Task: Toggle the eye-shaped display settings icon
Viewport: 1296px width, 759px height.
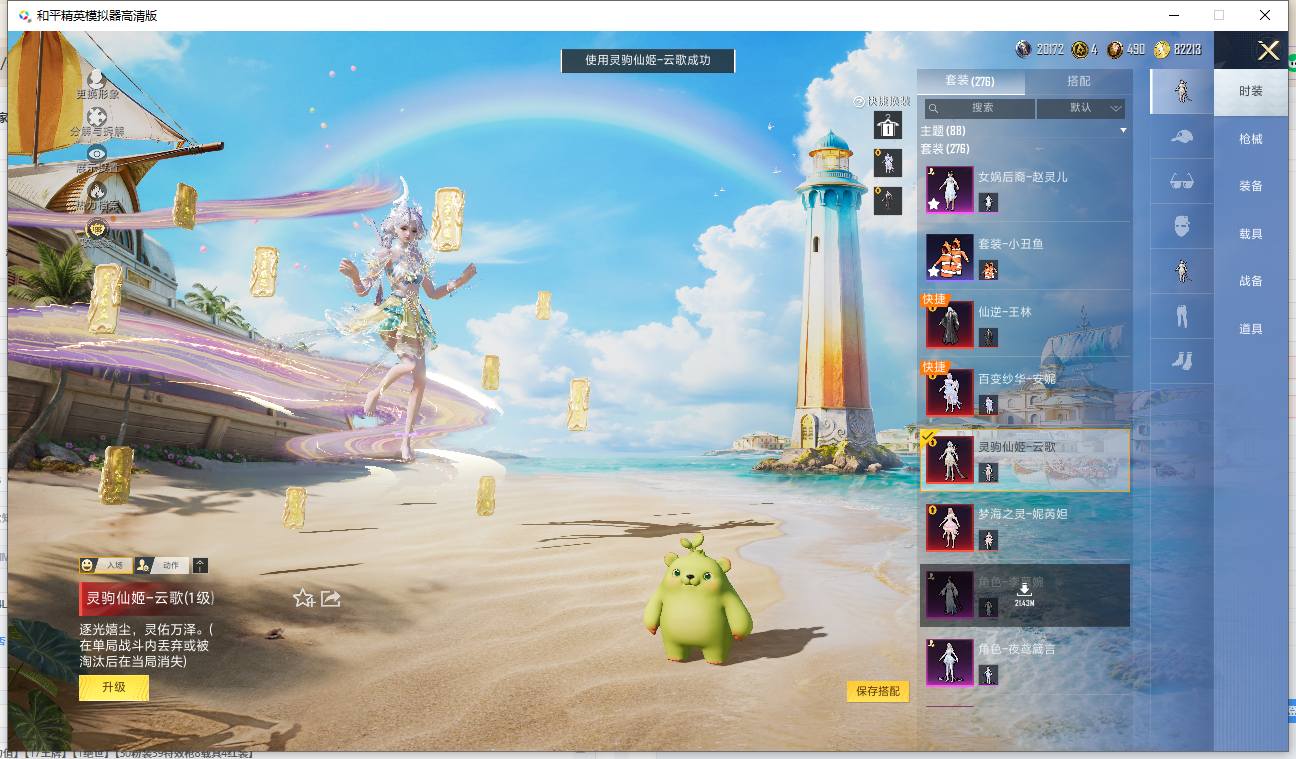Action: 97,153
